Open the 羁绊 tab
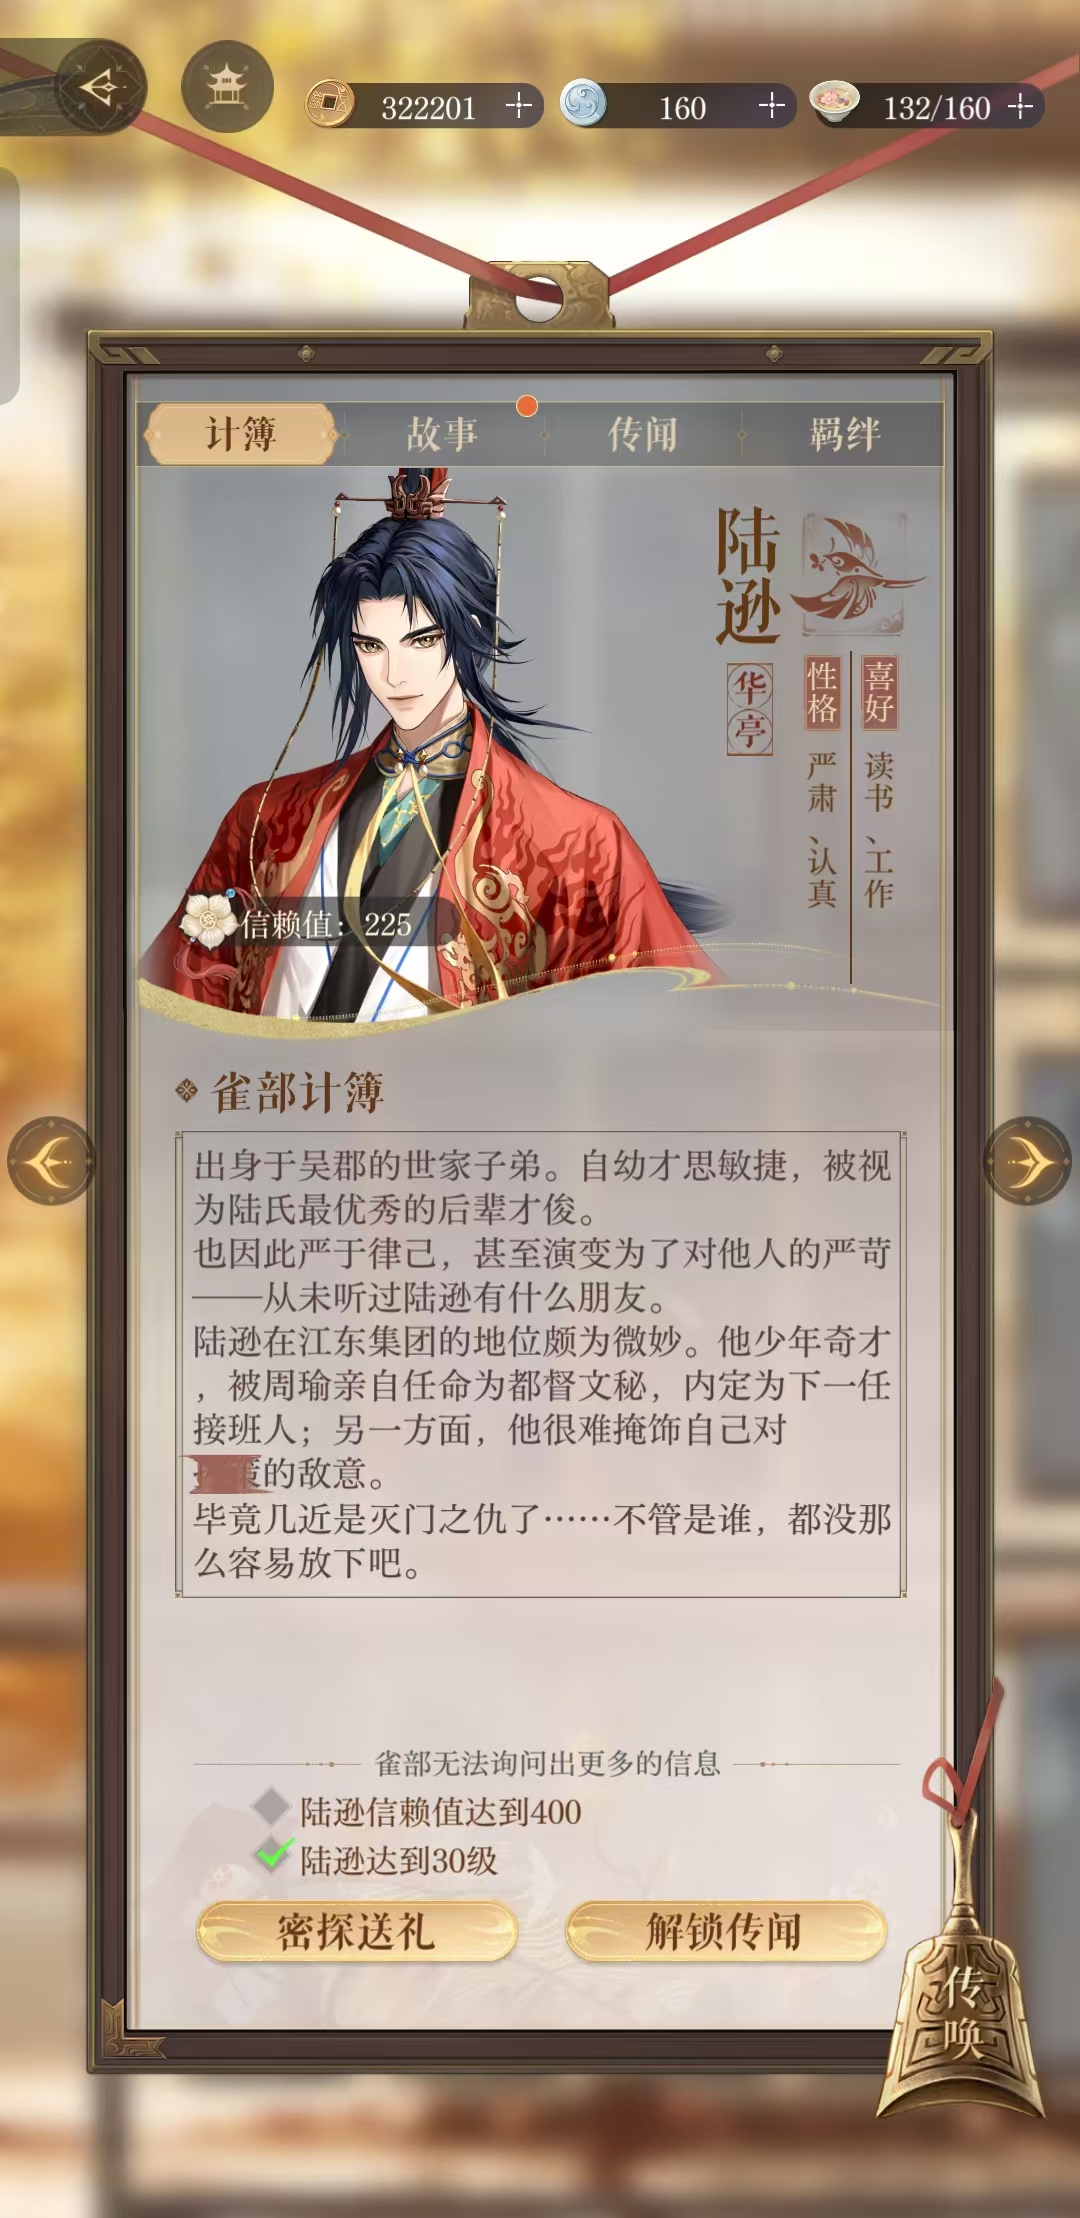The width and height of the screenshot is (1080, 2218). pyautogui.click(x=844, y=434)
